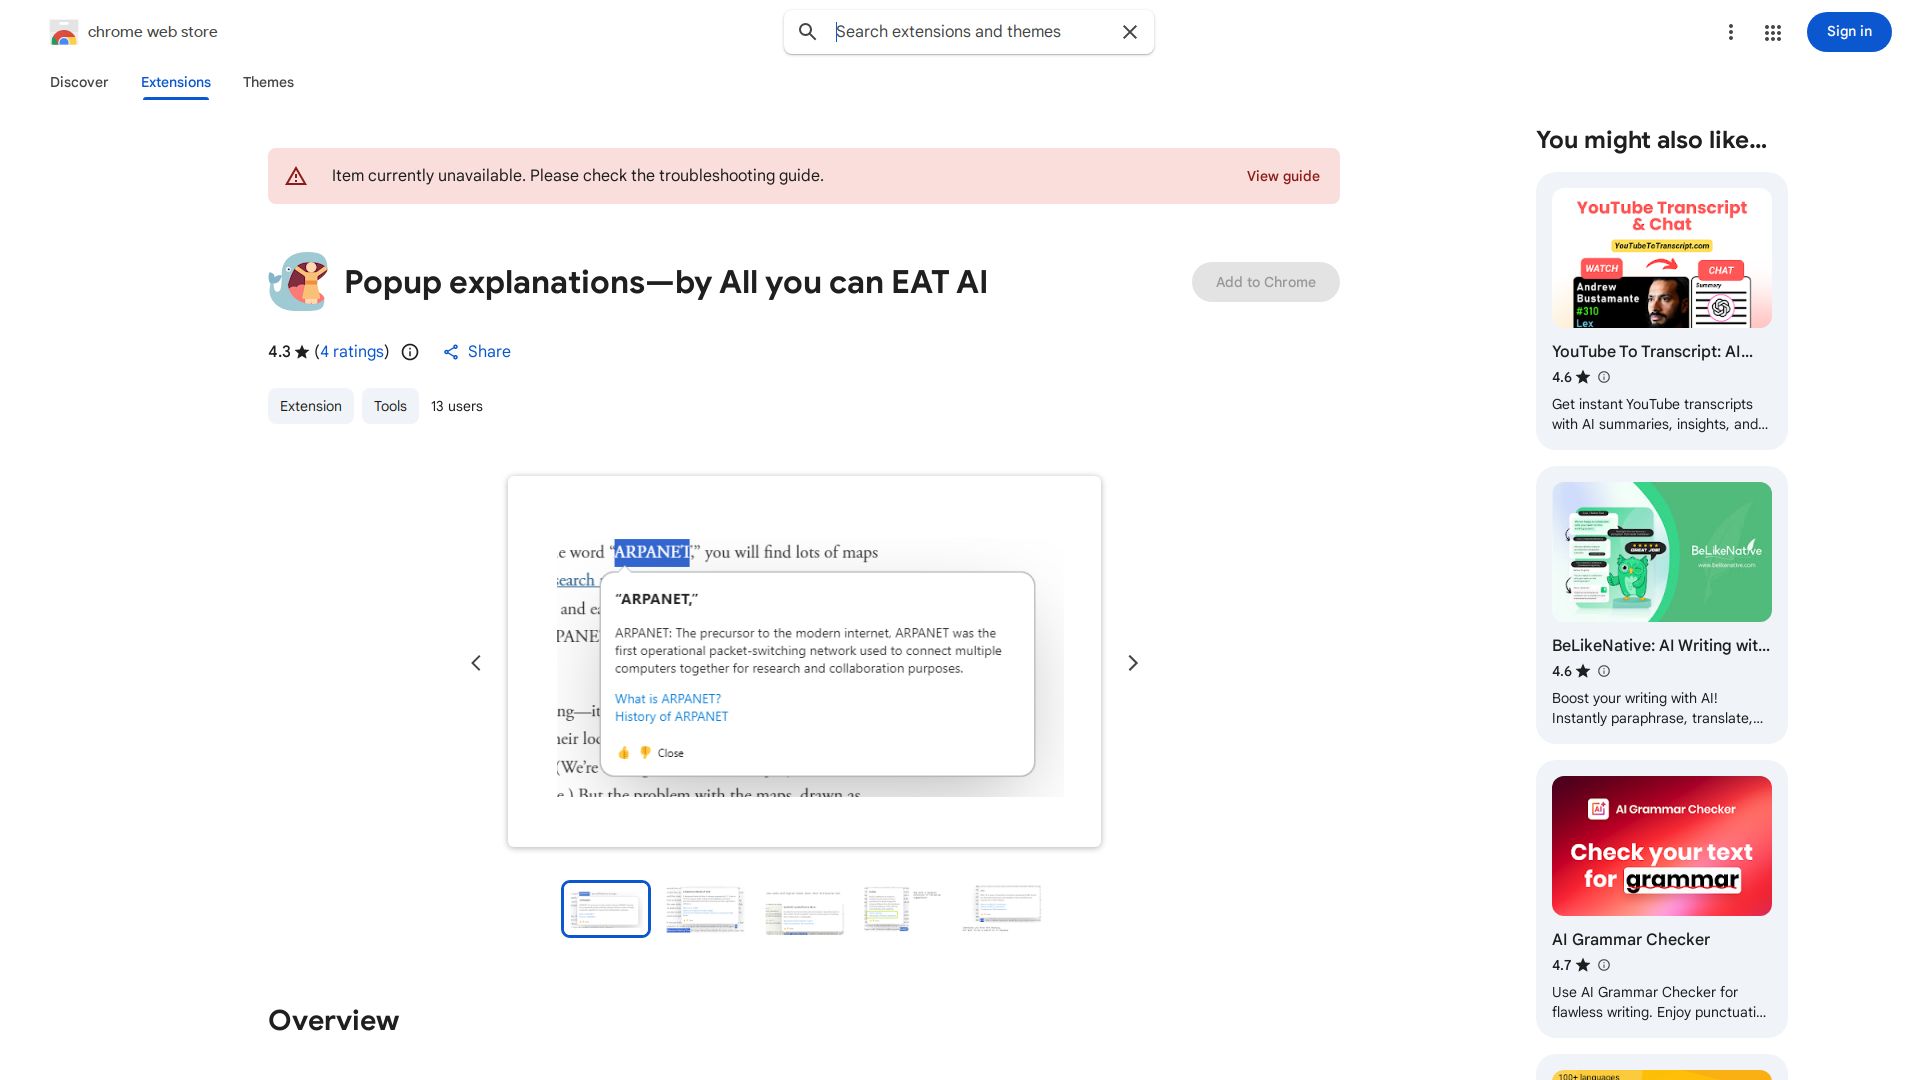This screenshot has width=1920, height=1080.
Task: Click the search magnifier icon
Action: 807,32
